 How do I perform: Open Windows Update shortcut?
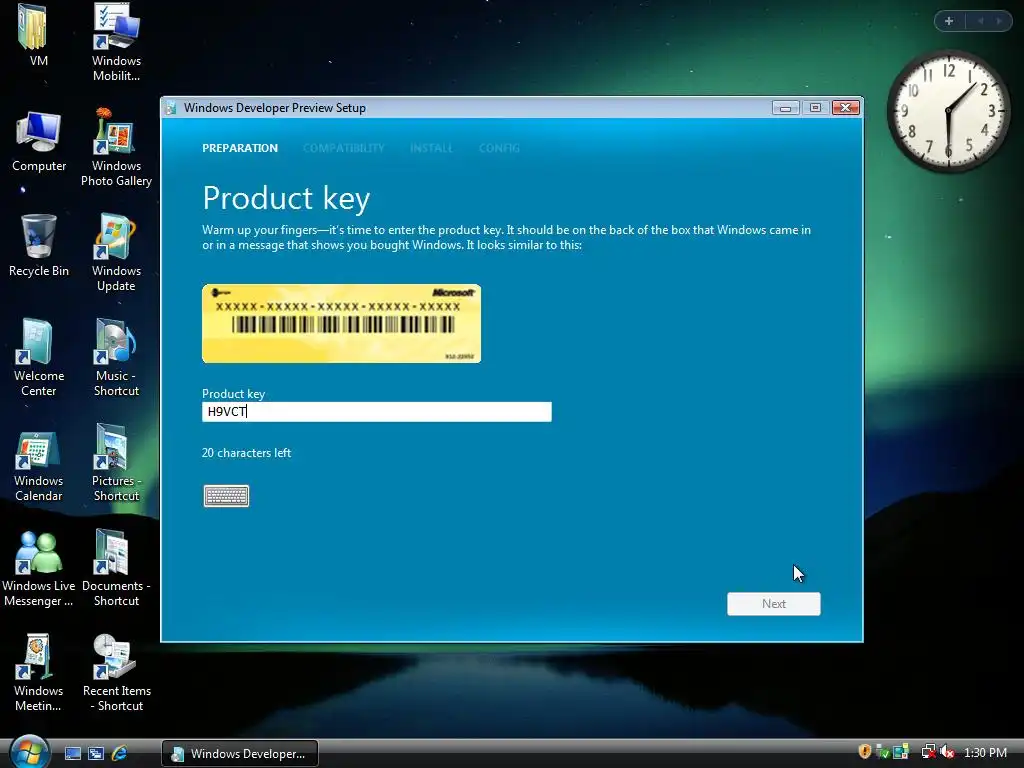point(116,253)
